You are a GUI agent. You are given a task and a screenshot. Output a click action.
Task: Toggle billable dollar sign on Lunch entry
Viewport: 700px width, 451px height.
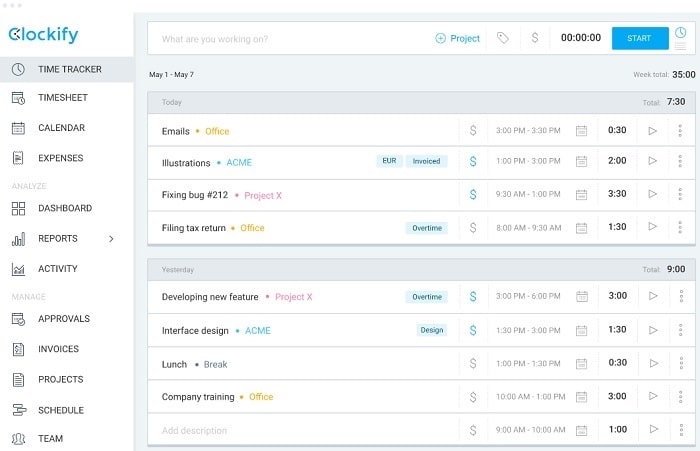tap(473, 363)
